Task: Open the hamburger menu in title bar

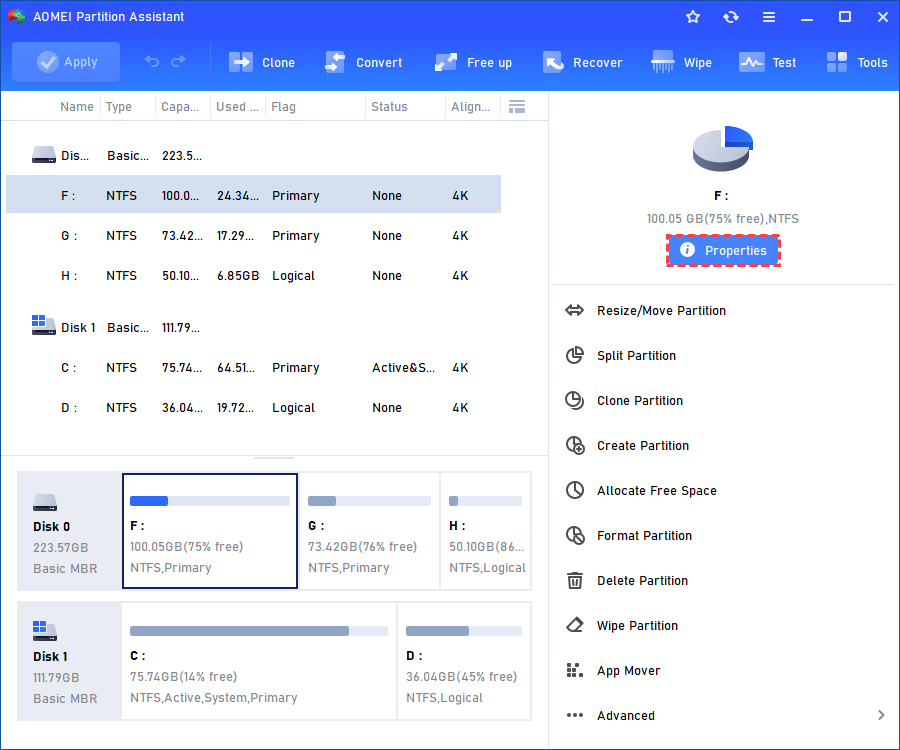Action: click(x=769, y=17)
